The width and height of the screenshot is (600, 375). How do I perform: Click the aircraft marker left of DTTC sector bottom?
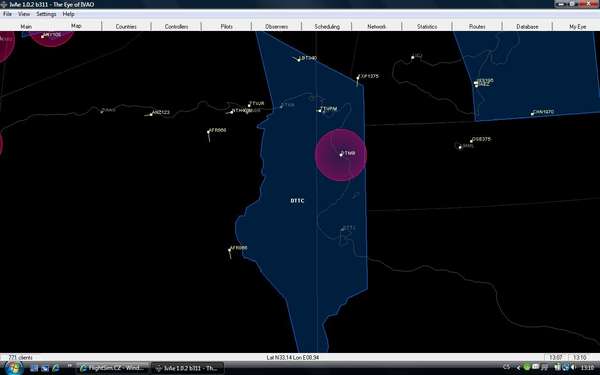click(230, 250)
